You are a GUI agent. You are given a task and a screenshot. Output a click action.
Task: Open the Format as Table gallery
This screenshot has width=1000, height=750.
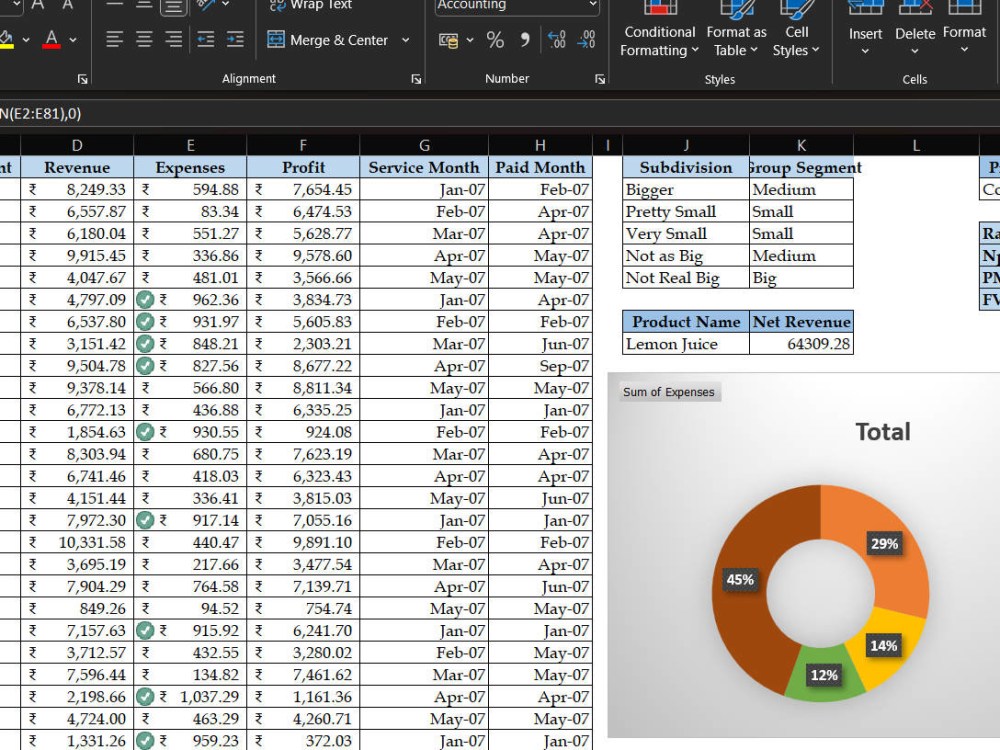coord(737,32)
